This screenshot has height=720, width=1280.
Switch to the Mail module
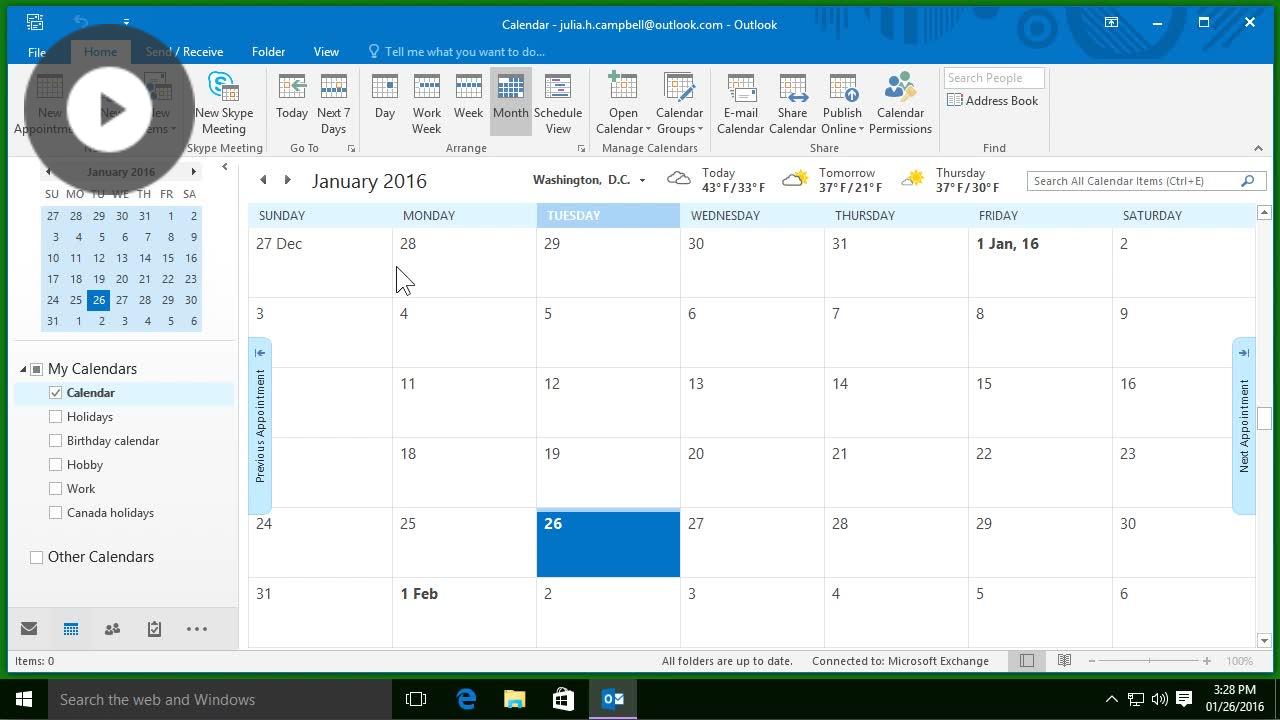pyautogui.click(x=28, y=628)
